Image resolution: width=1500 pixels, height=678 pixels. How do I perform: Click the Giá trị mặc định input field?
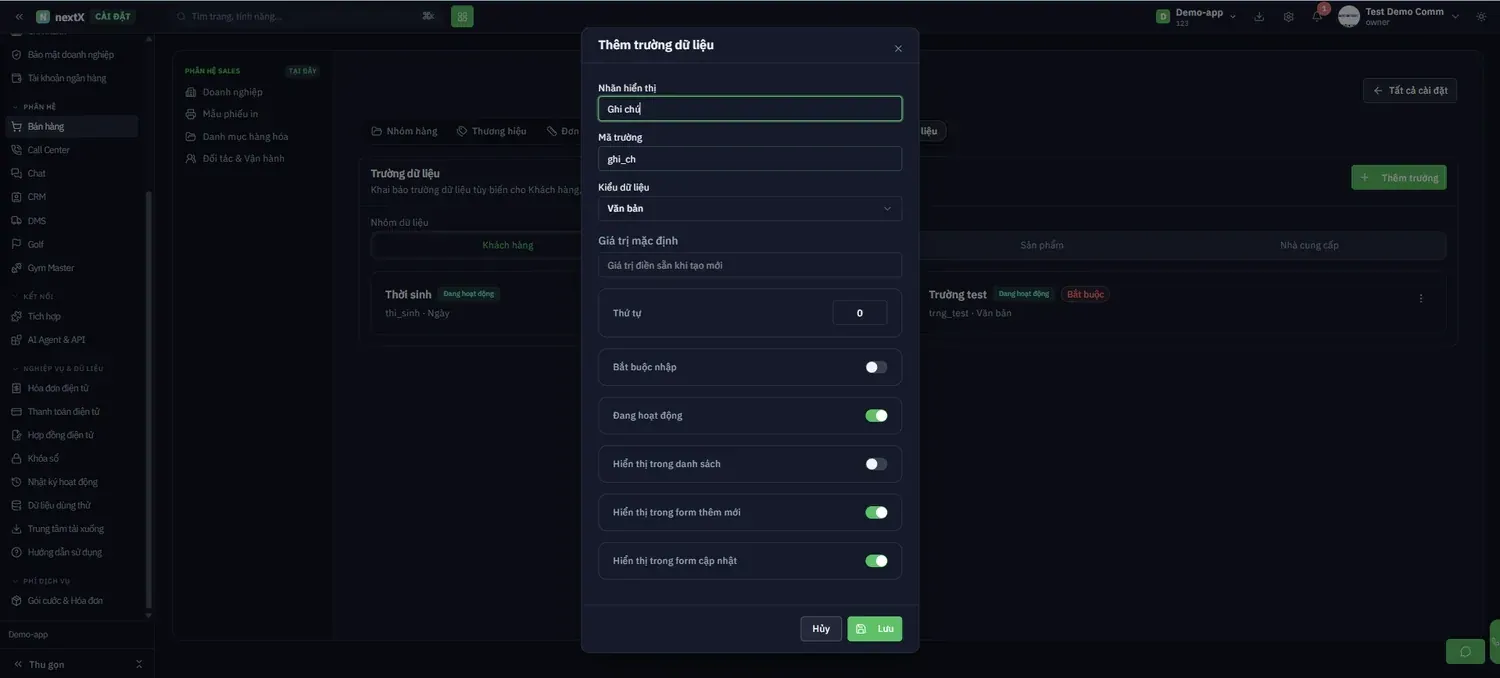[750, 265]
